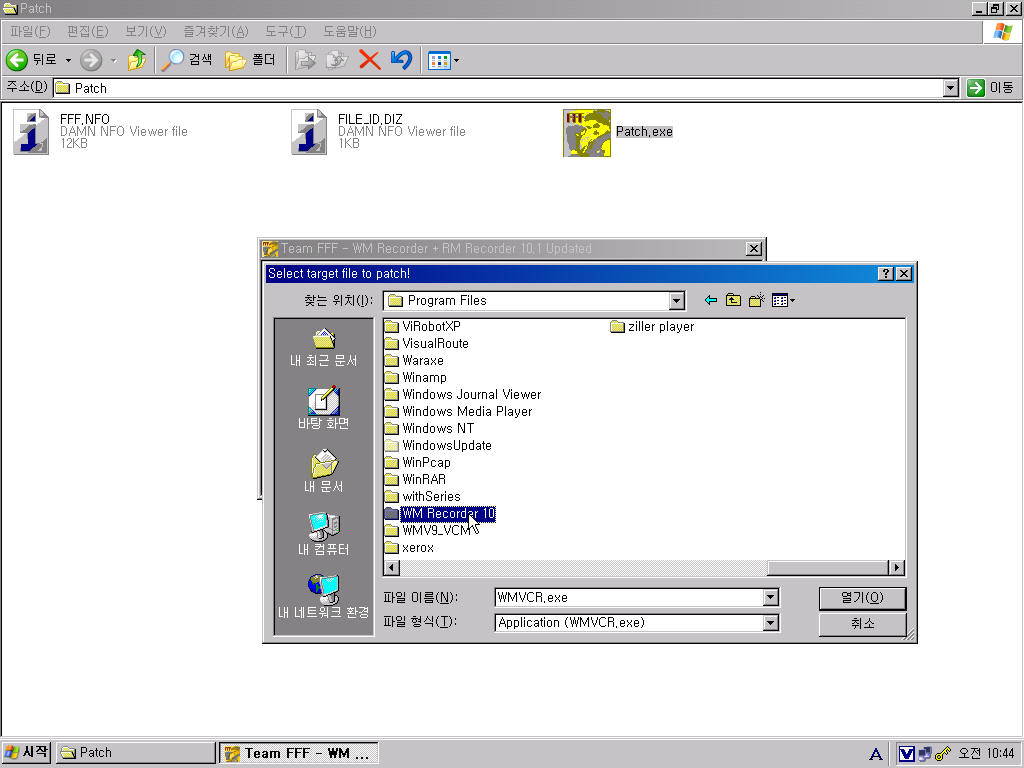This screenshot has width=1024, height=768.
Task: Click the dialog help question mark button
Action: coord(885,274)
